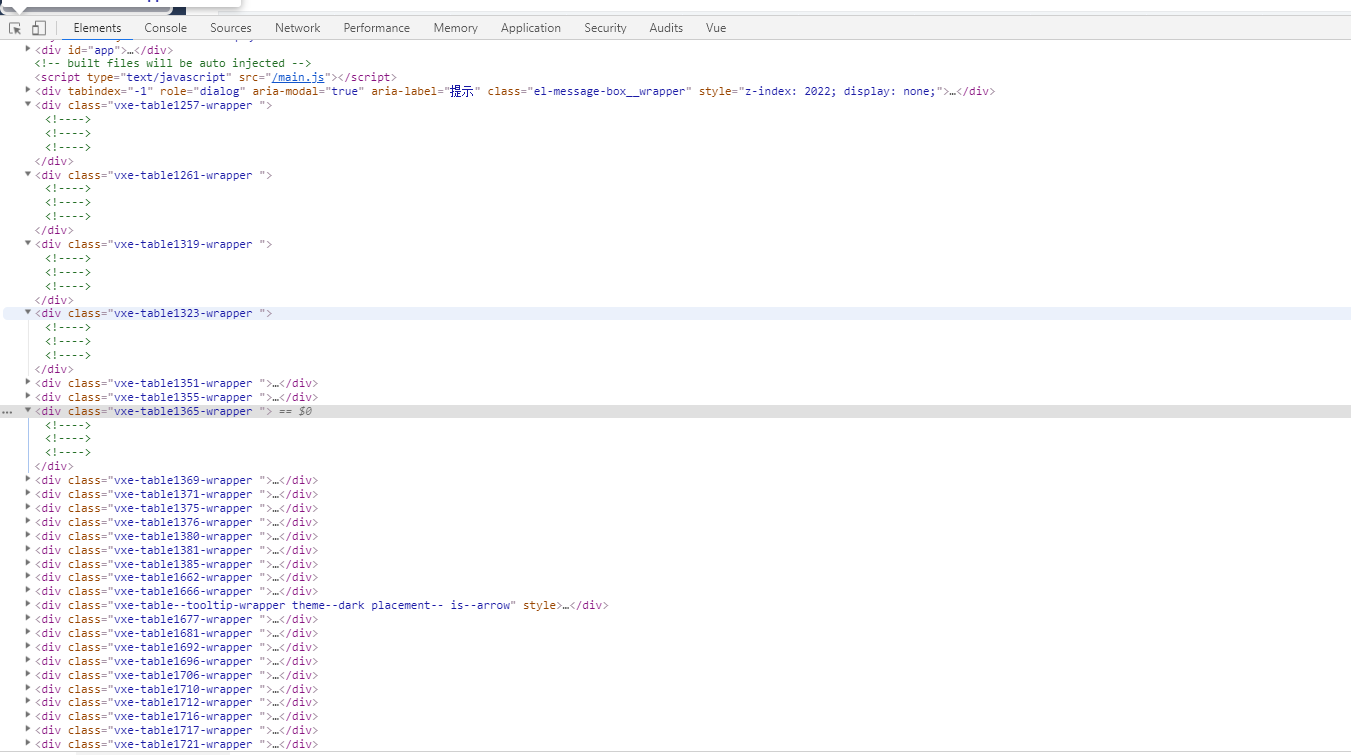Open the Security tab
1351x755 pixels.
[x=605, y=28]
